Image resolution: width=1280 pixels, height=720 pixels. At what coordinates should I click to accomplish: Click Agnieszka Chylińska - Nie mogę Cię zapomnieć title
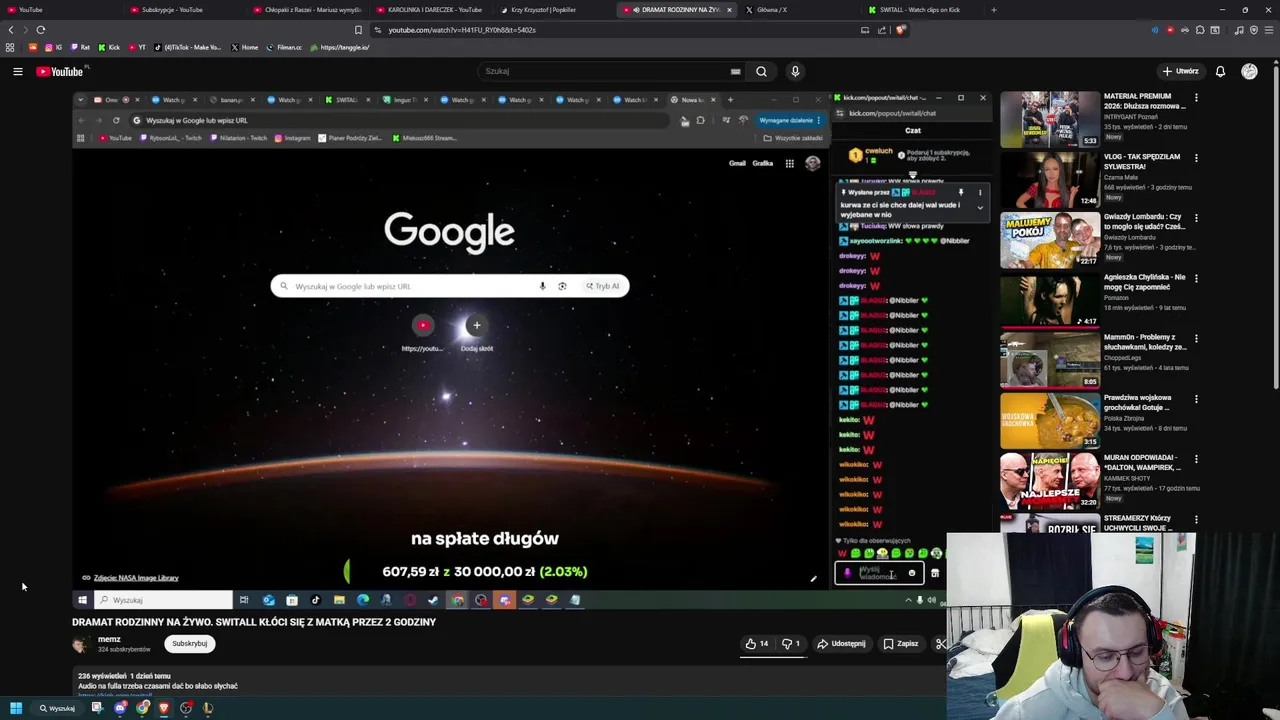1145,282
